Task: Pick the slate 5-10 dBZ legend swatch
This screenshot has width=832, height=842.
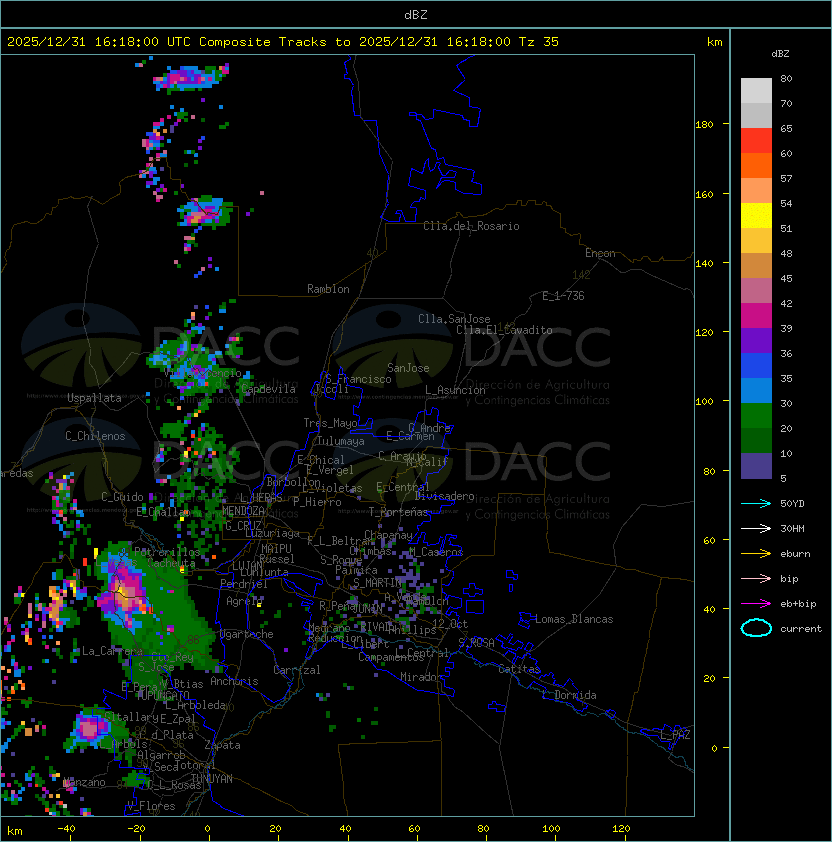Action: 756,466
